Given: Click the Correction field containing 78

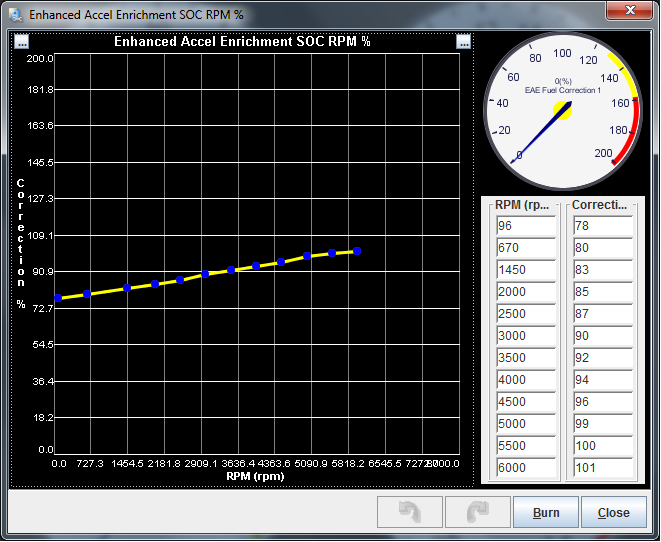Looking at the screenshot, I should click(x=602, y=226).
